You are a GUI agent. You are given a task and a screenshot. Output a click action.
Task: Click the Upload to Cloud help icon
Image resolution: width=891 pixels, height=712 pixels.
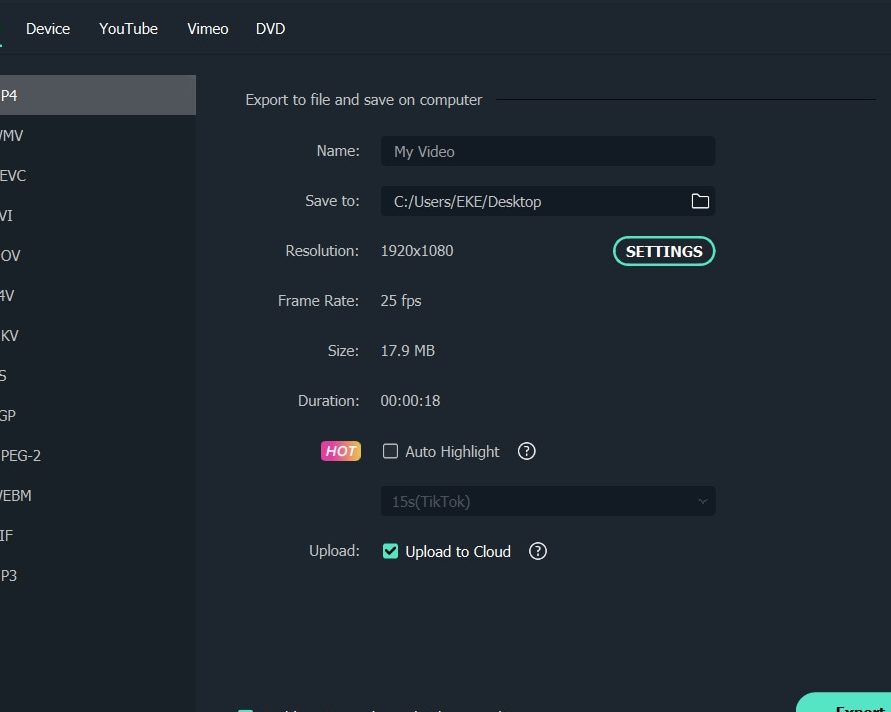coord(537,551)
